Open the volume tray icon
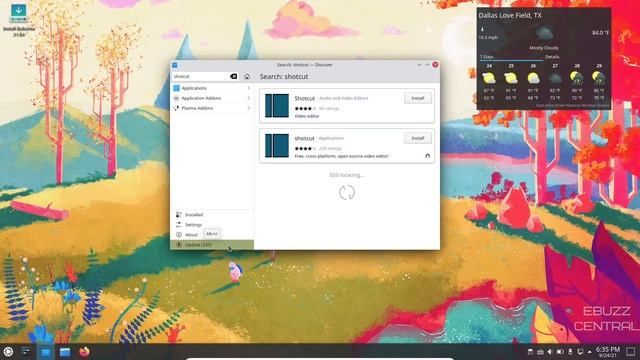 [x=549, y=351]
